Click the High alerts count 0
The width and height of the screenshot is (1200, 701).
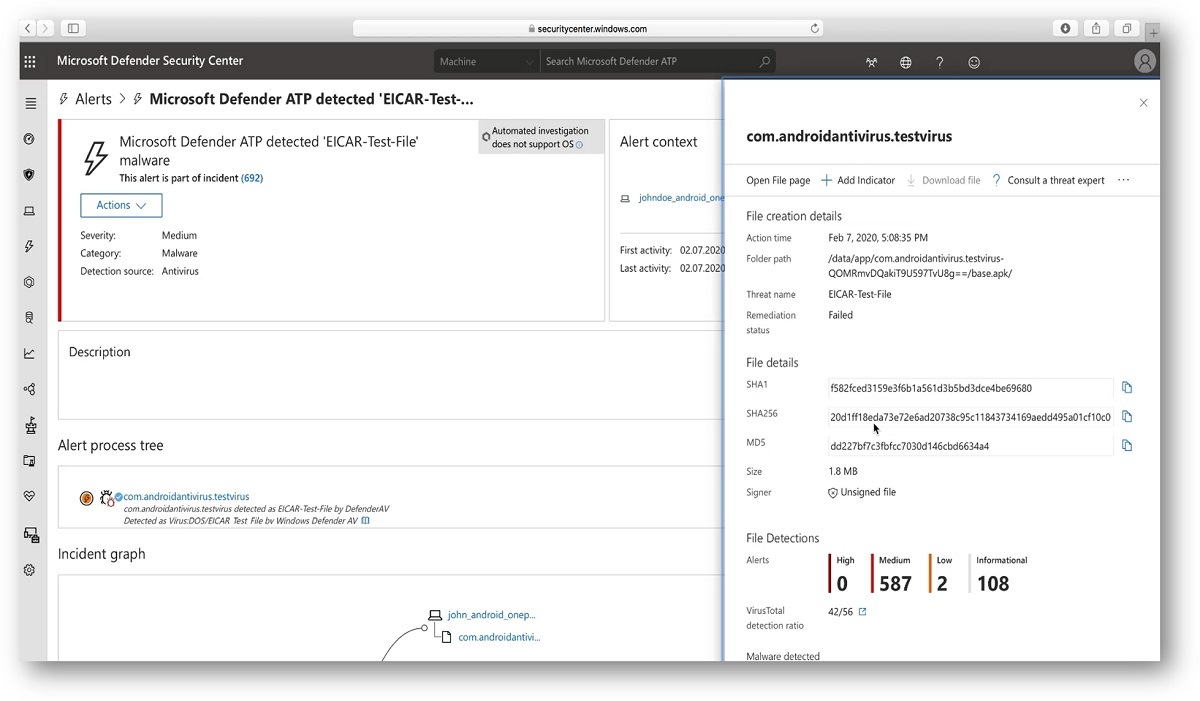(842, 583)
